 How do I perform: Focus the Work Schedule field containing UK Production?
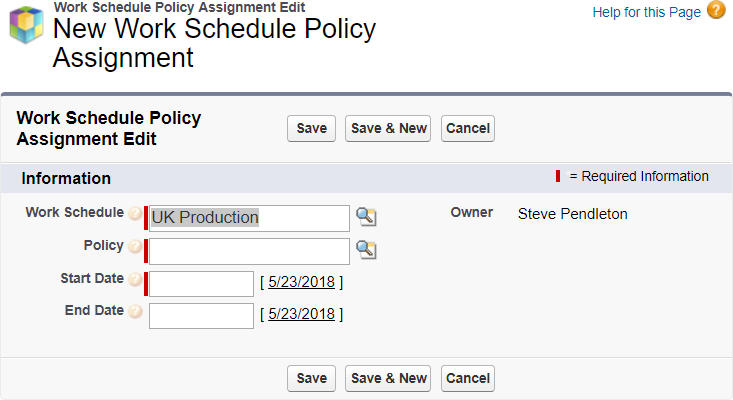tap(248, 218)
